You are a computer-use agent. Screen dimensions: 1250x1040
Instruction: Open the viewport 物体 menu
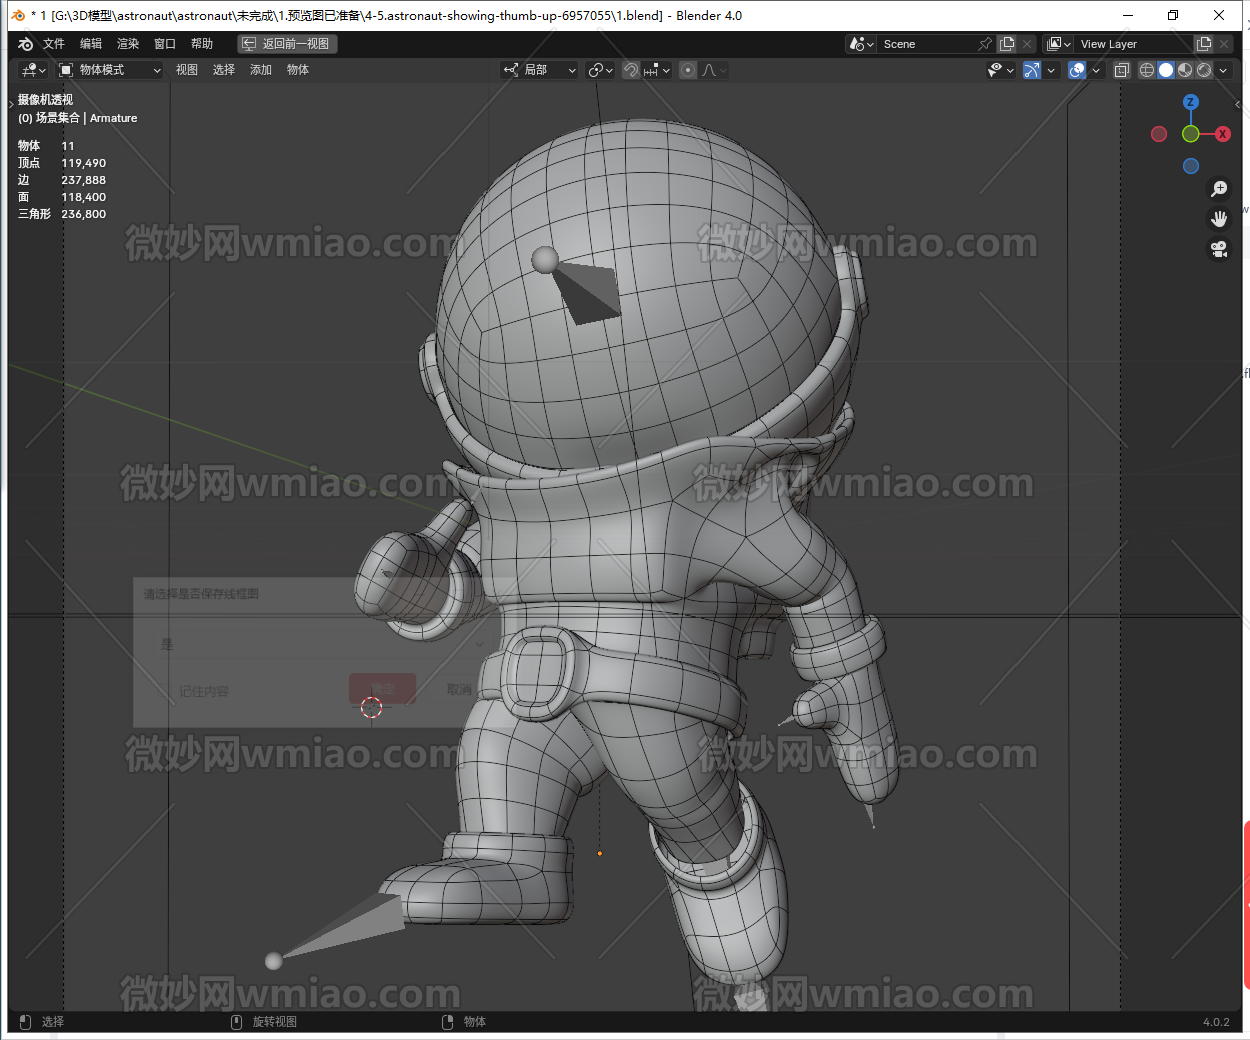pyautogui.click(x=298, y=70)
